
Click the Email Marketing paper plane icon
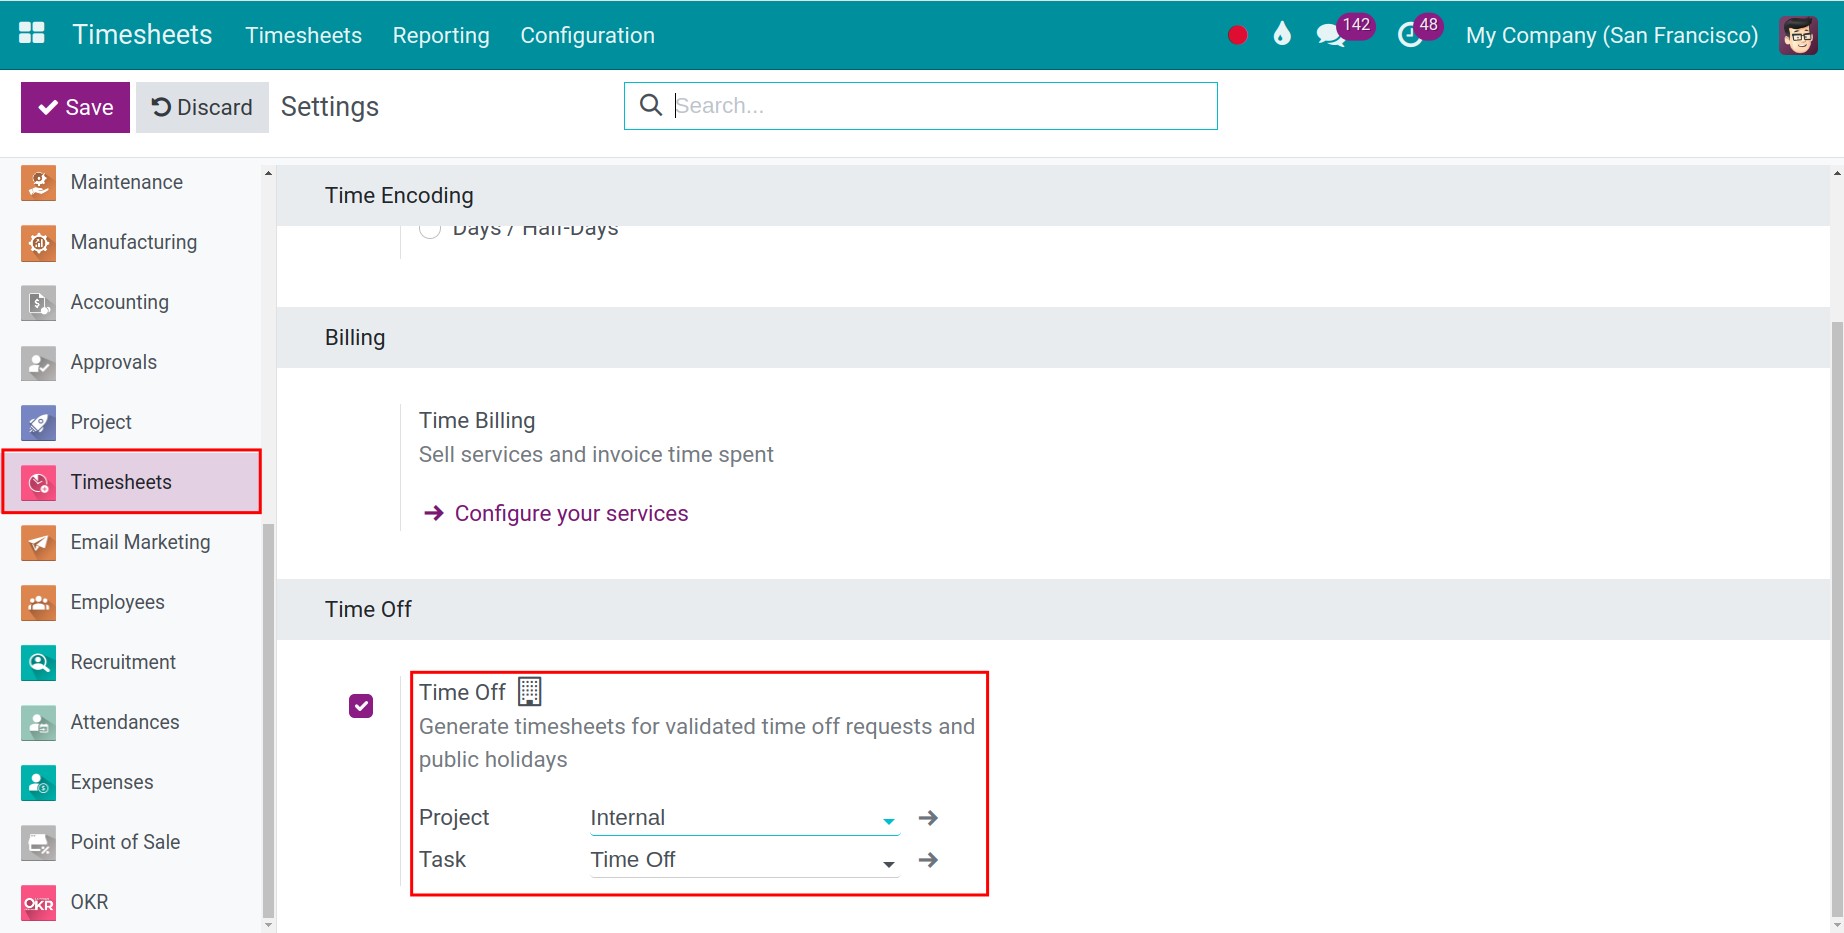(x=38, y=543)
